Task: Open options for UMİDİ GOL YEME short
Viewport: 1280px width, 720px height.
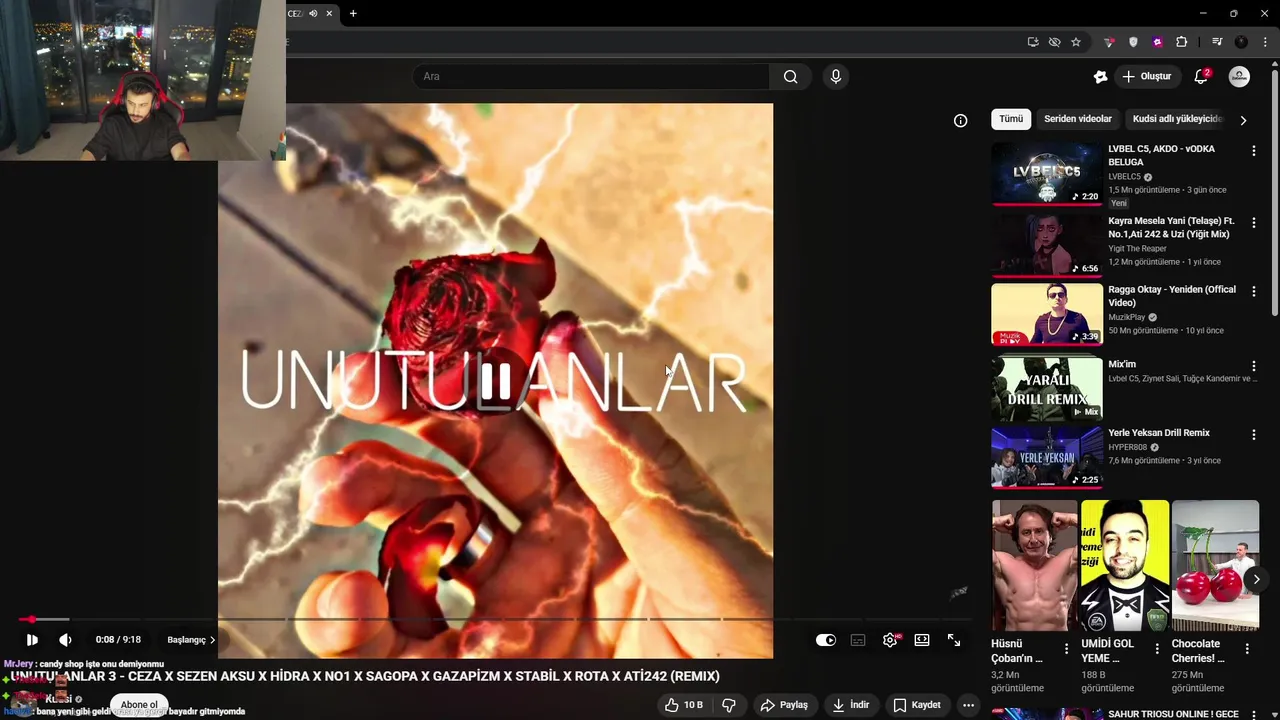Action: [x=1157, y=649]
